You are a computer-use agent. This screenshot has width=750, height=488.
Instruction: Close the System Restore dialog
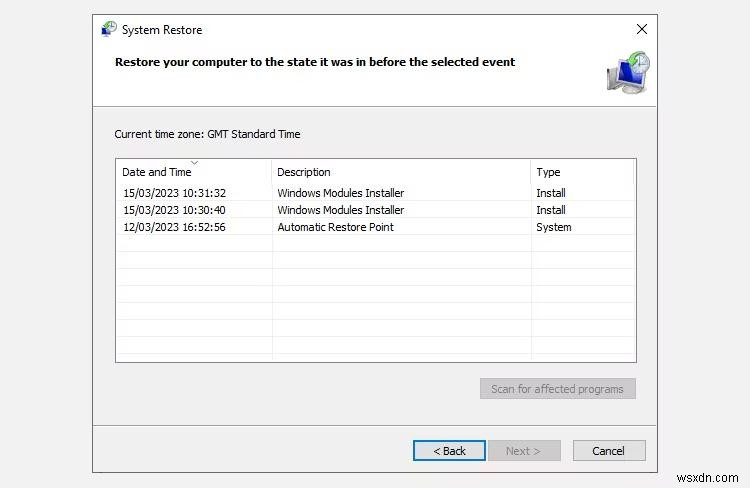coord(642,29)
